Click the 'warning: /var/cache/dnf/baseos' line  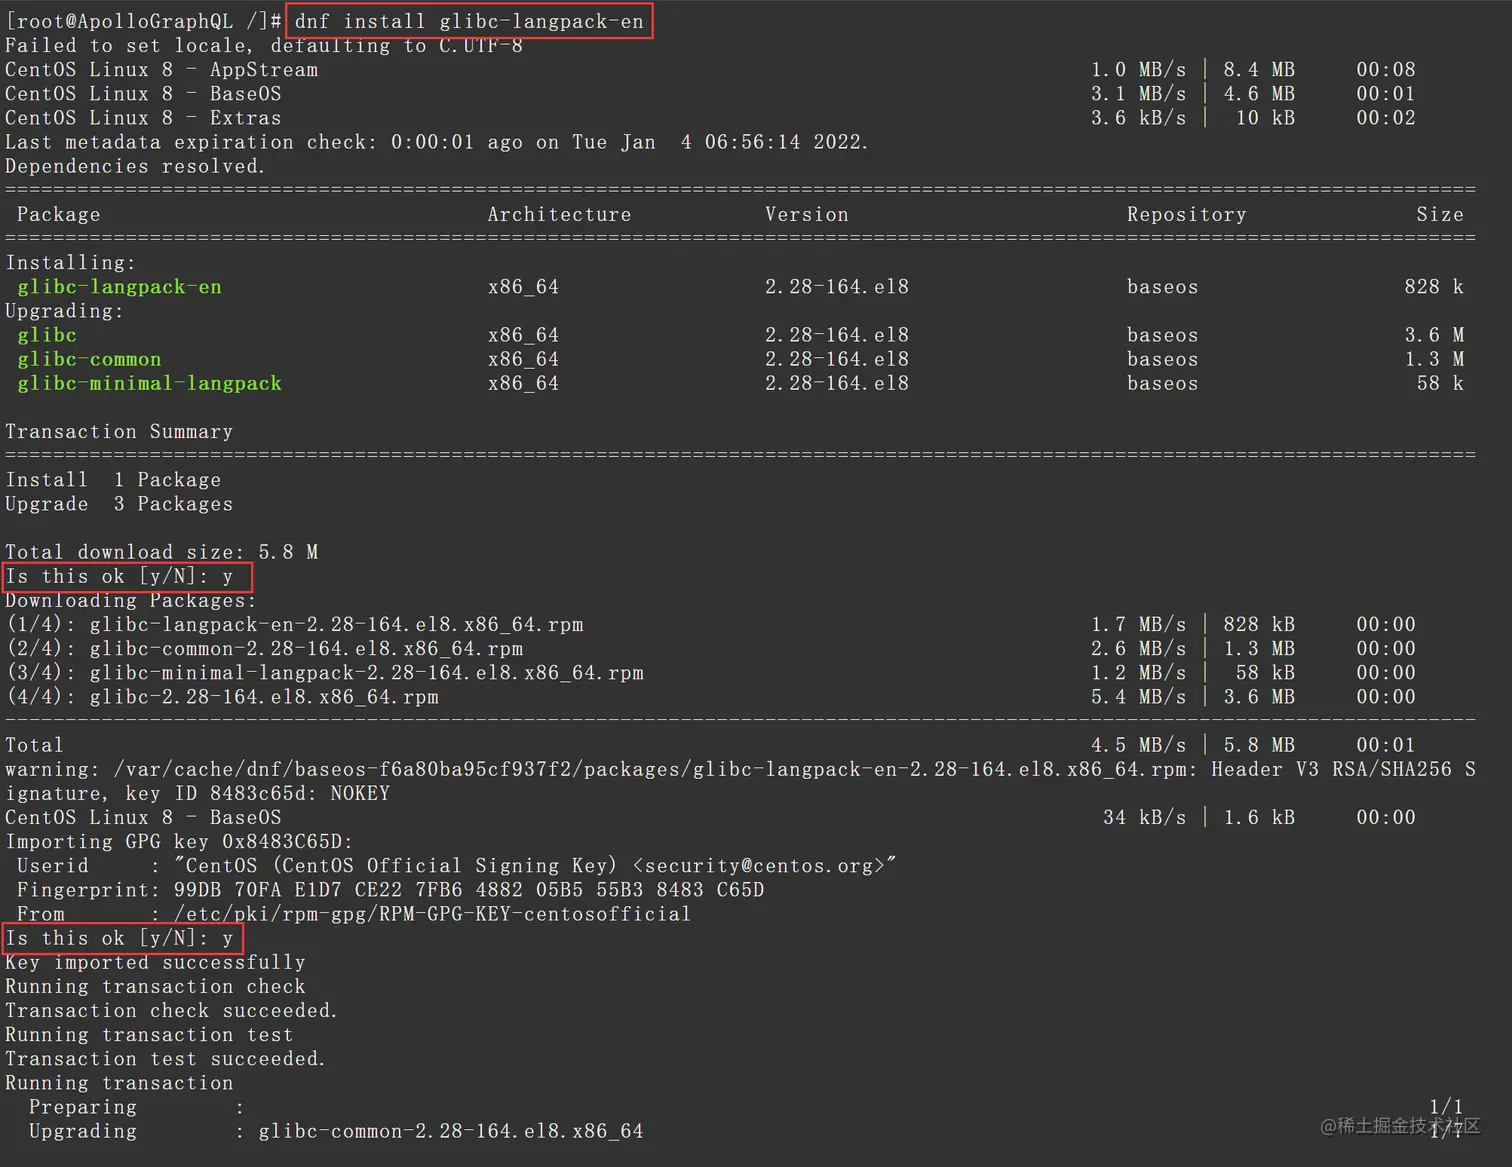click(x=740, y=769)
